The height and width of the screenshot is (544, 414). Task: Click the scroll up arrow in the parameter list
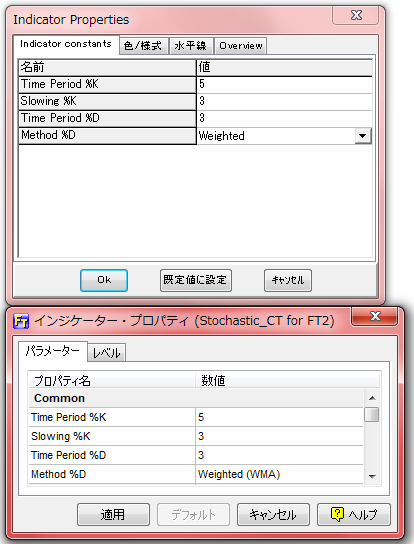(x=372, y=398)
